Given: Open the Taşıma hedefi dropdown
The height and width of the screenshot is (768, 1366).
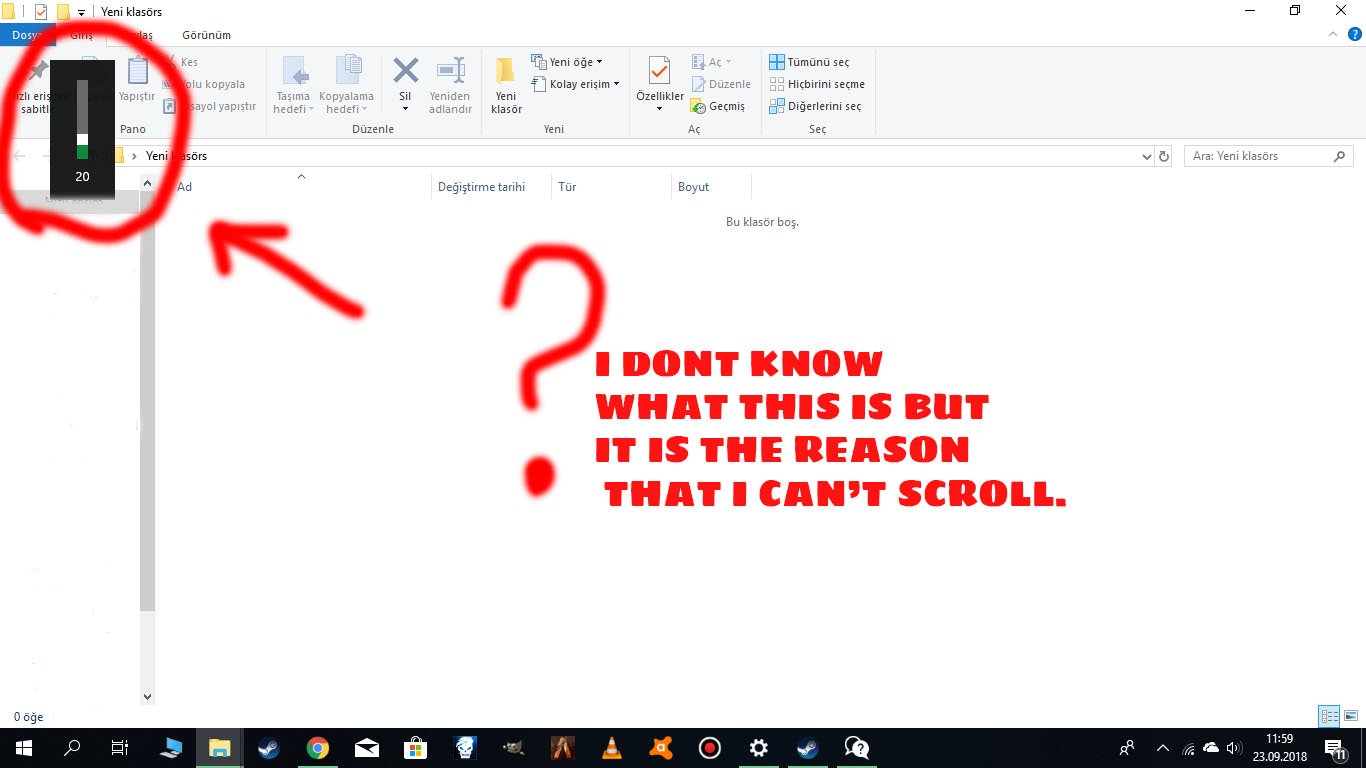Looking at the screenshot, I should pyautogui.click(x=294, y=85).
